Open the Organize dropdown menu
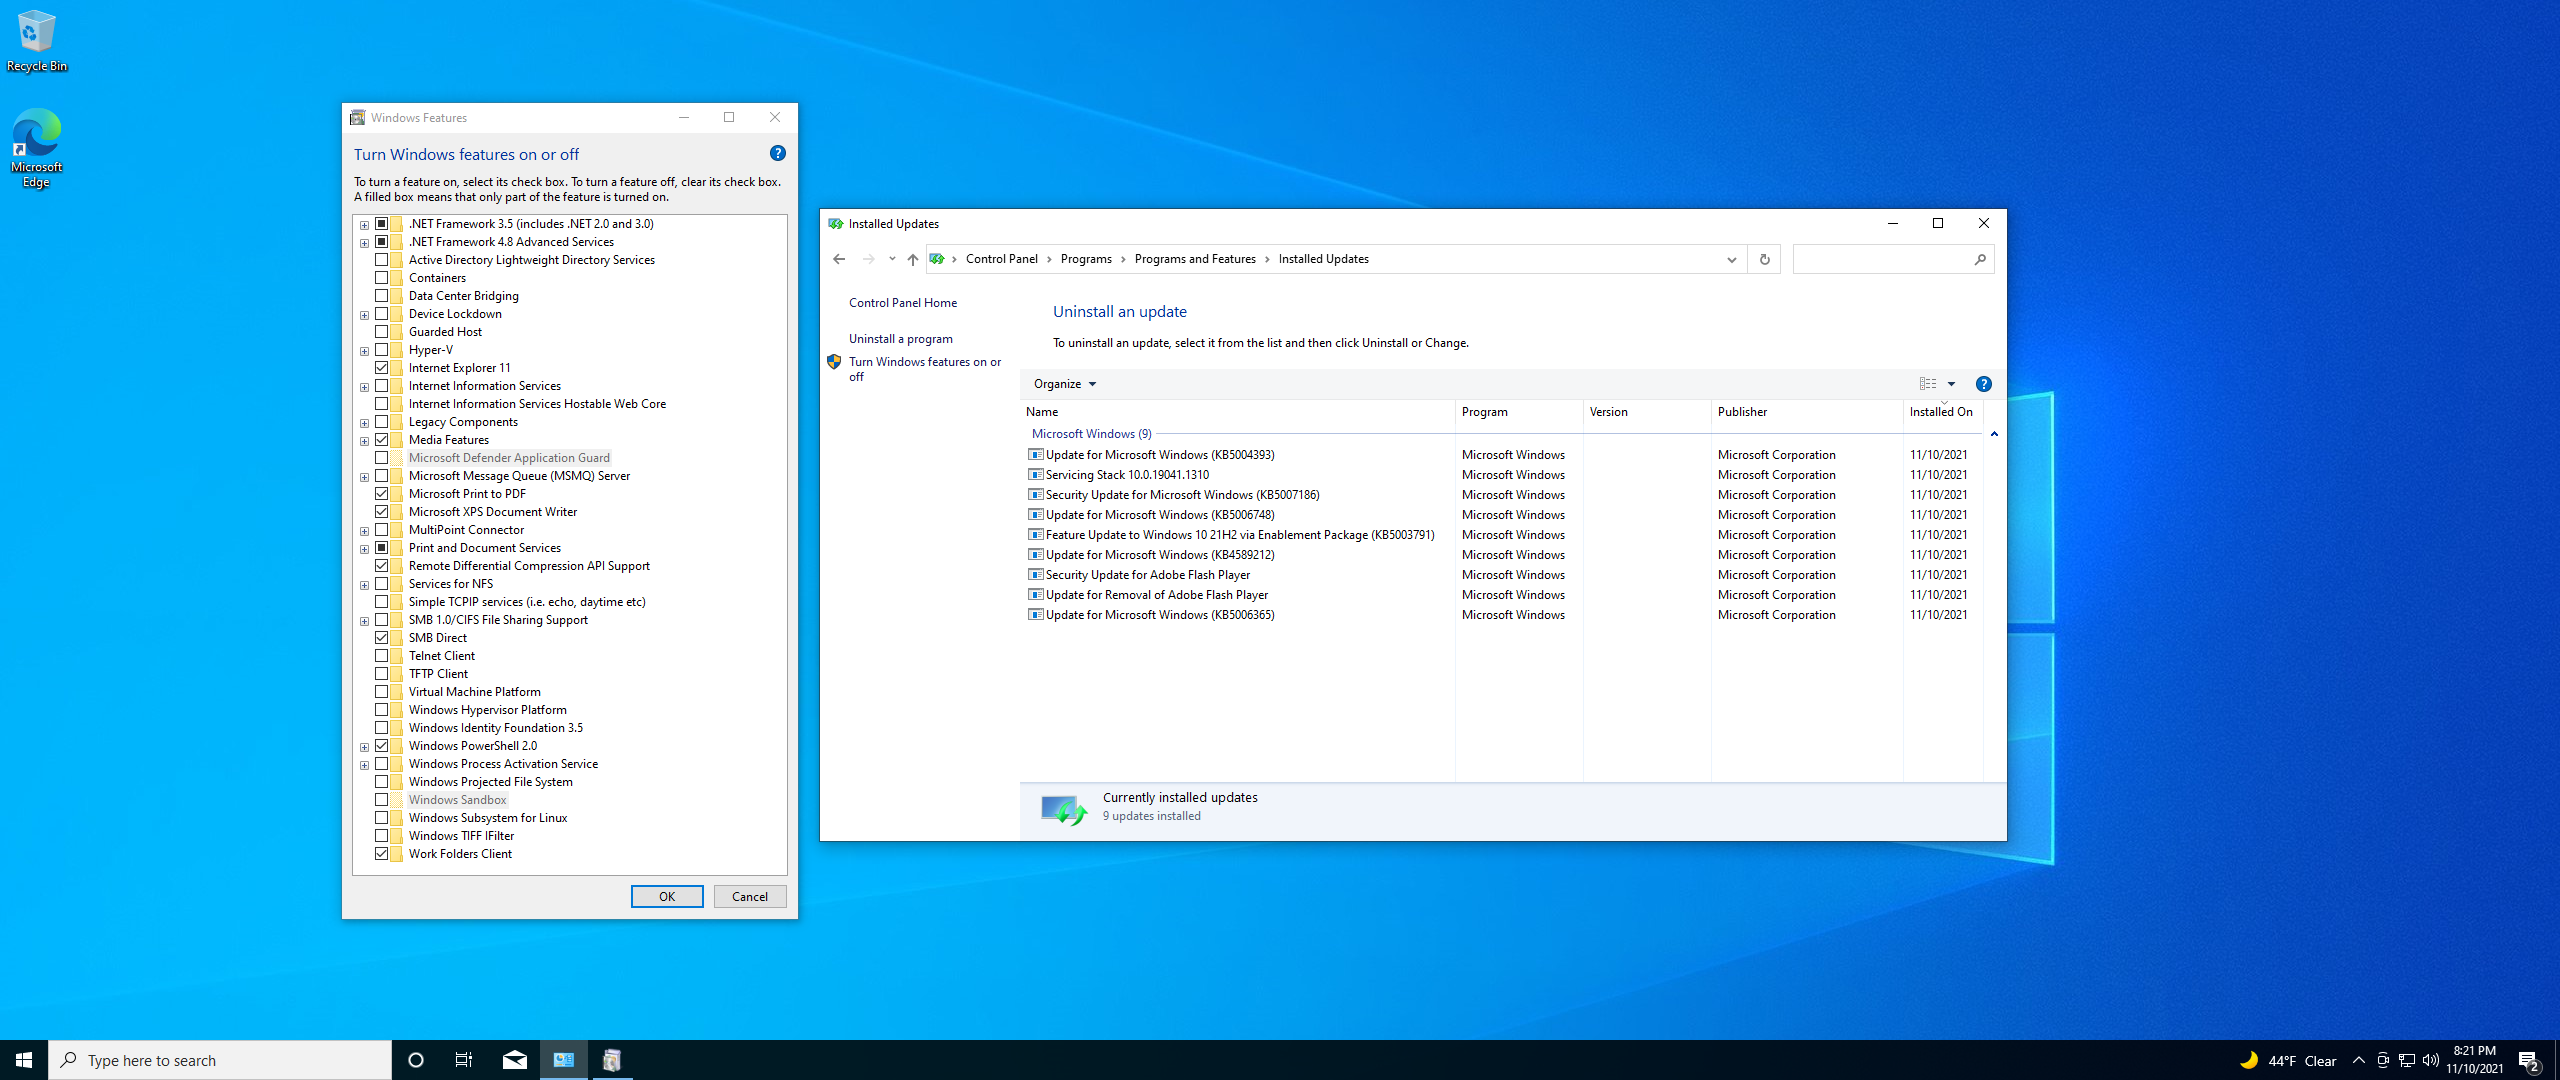2560x1080 pixels. click(1065, 384)
